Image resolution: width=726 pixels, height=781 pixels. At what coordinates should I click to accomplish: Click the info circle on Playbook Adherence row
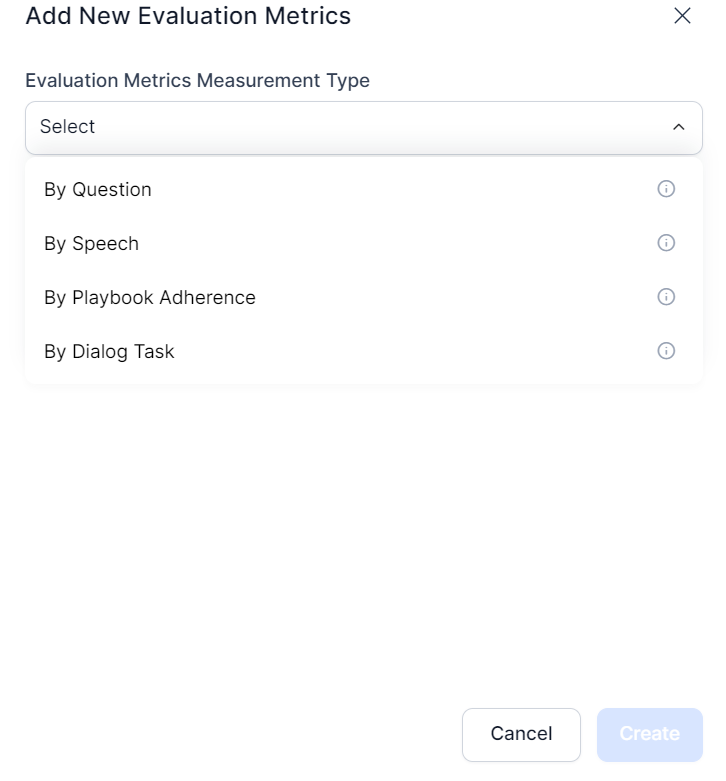pyautogui.click(x=666, y=297)
